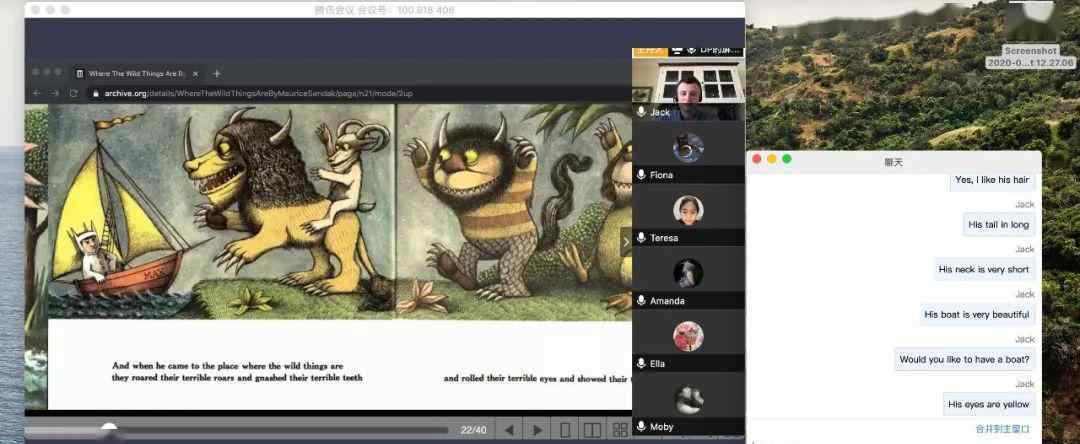Toggle Moby's microphone icon
Image resolution: width=1080 pixels, height=444 pixels.
641,426
